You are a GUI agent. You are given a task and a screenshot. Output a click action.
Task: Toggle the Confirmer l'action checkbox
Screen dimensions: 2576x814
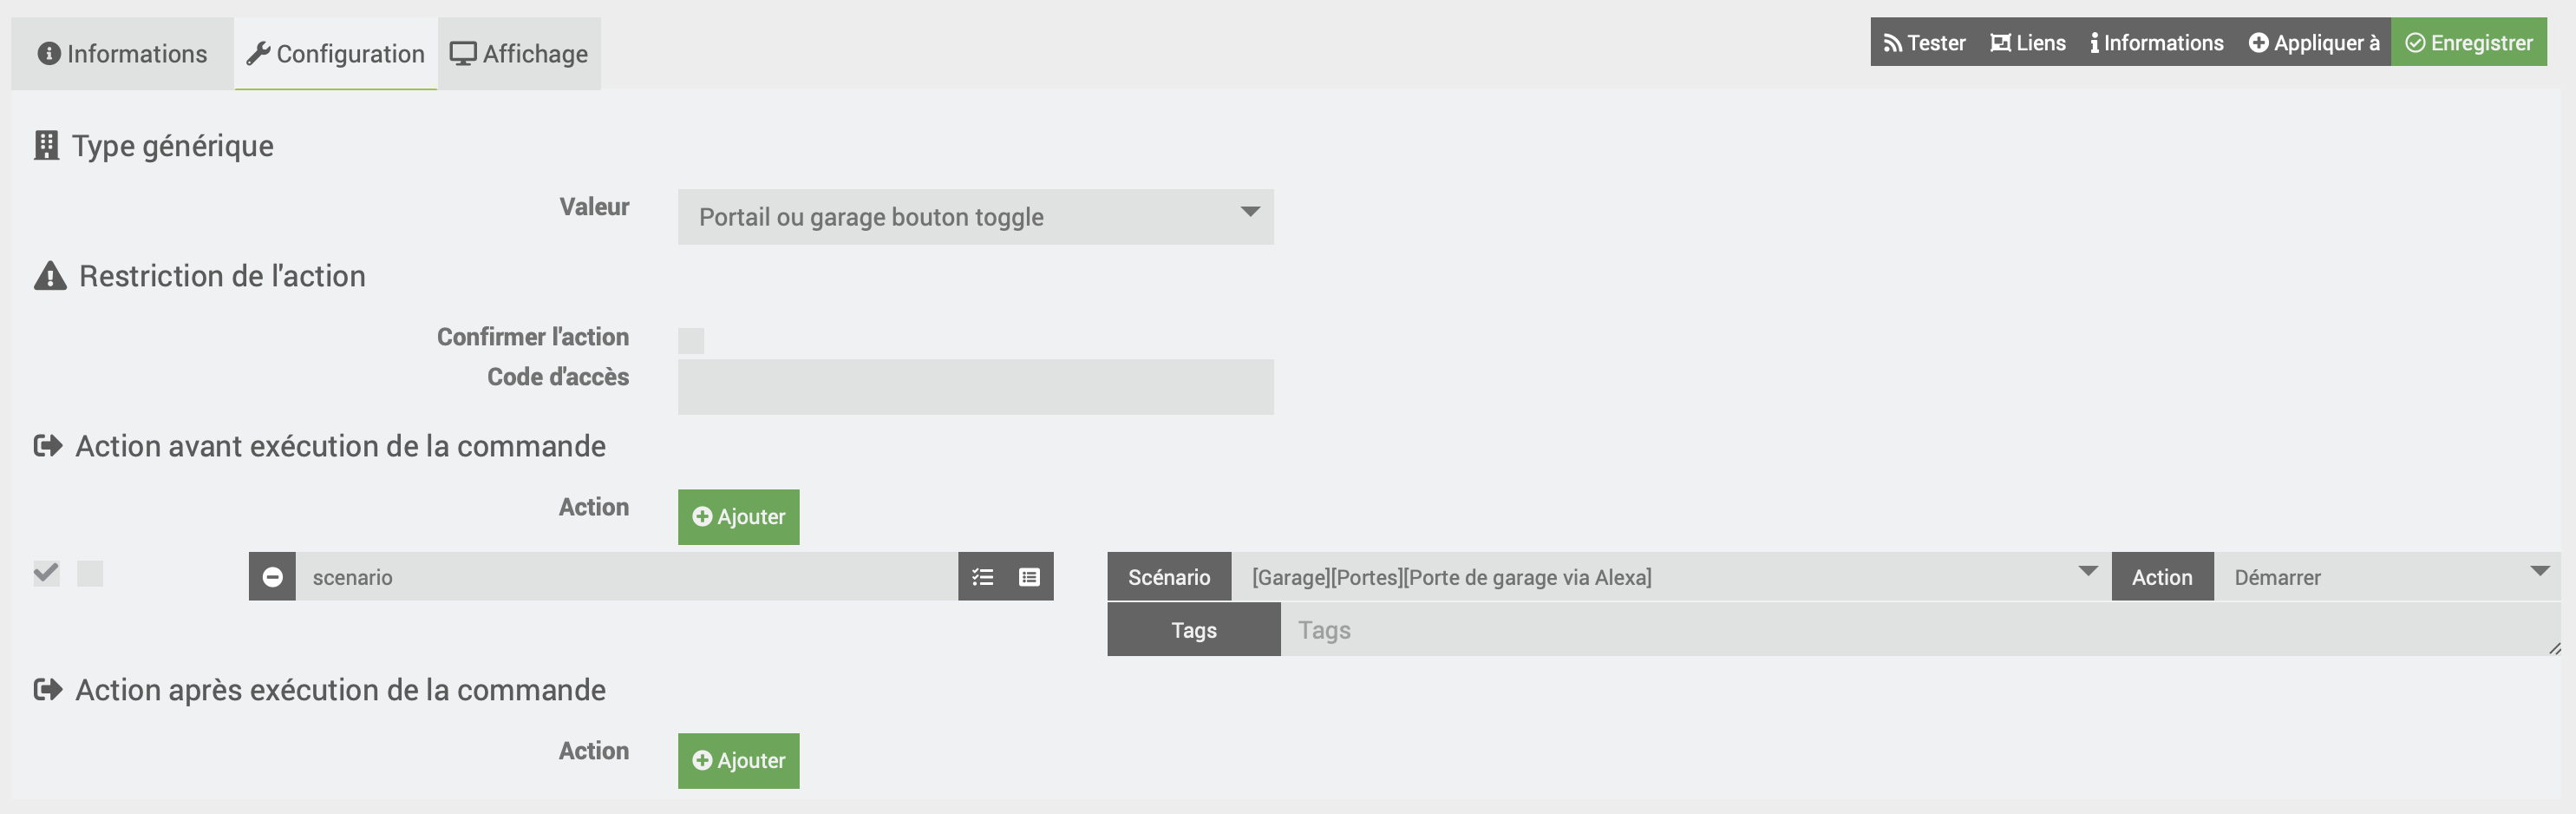tap(691, 341)
